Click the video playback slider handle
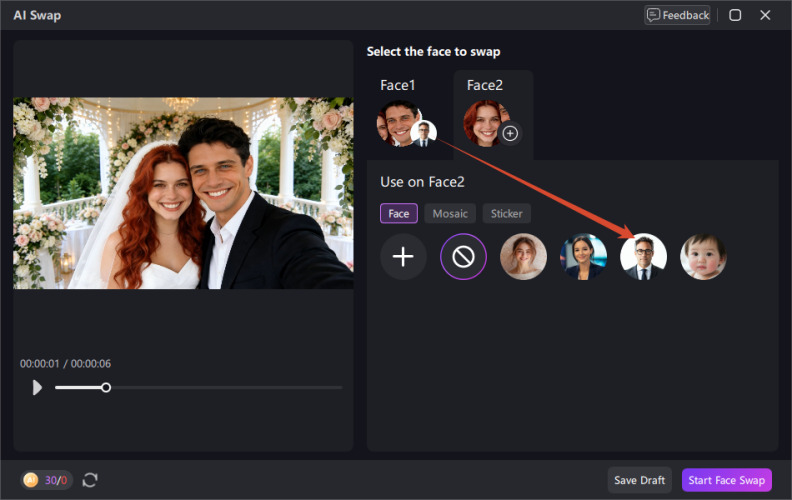 [x=106, y=387]
